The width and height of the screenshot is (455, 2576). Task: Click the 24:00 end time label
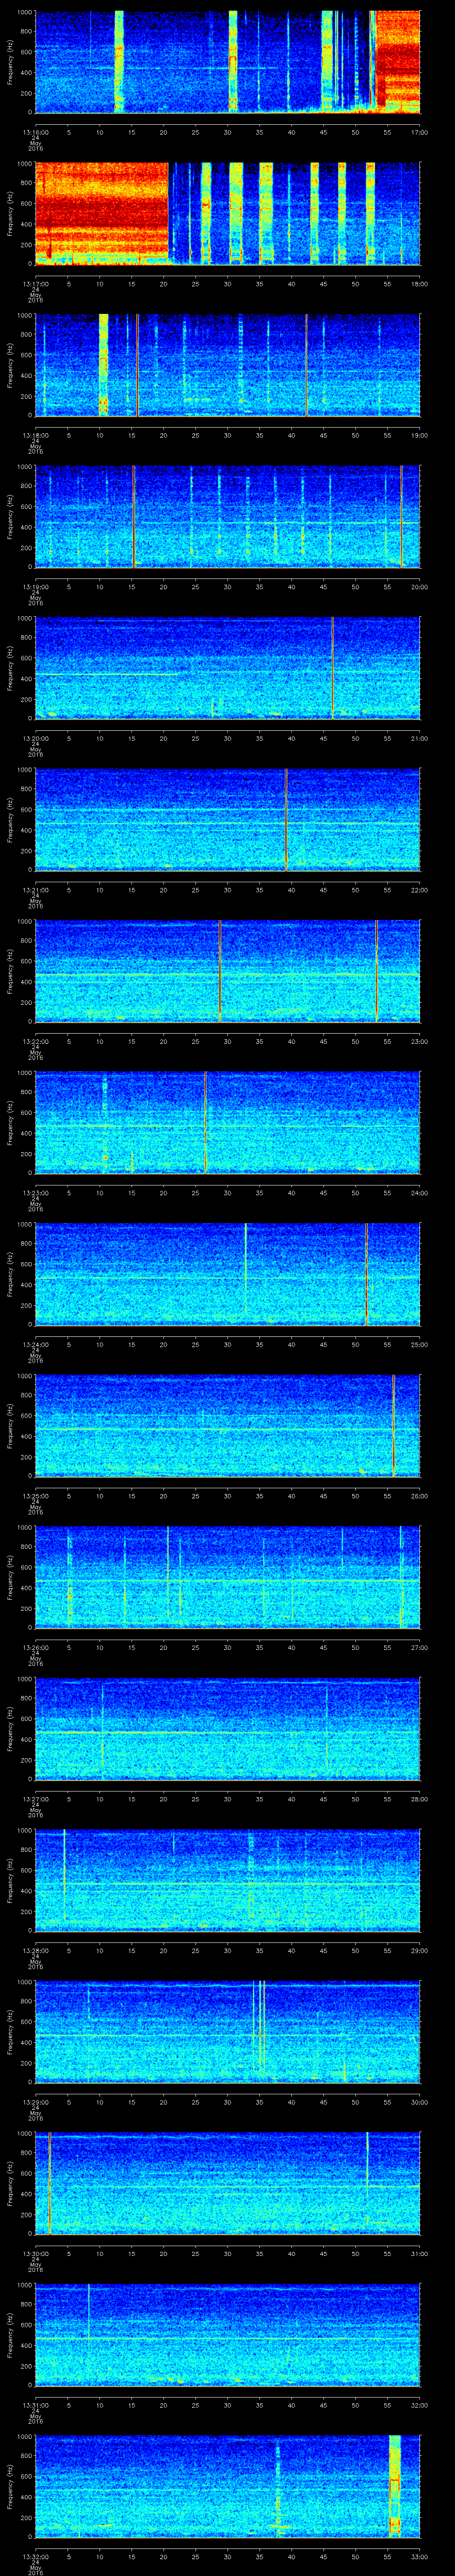tap(419, 1192)
